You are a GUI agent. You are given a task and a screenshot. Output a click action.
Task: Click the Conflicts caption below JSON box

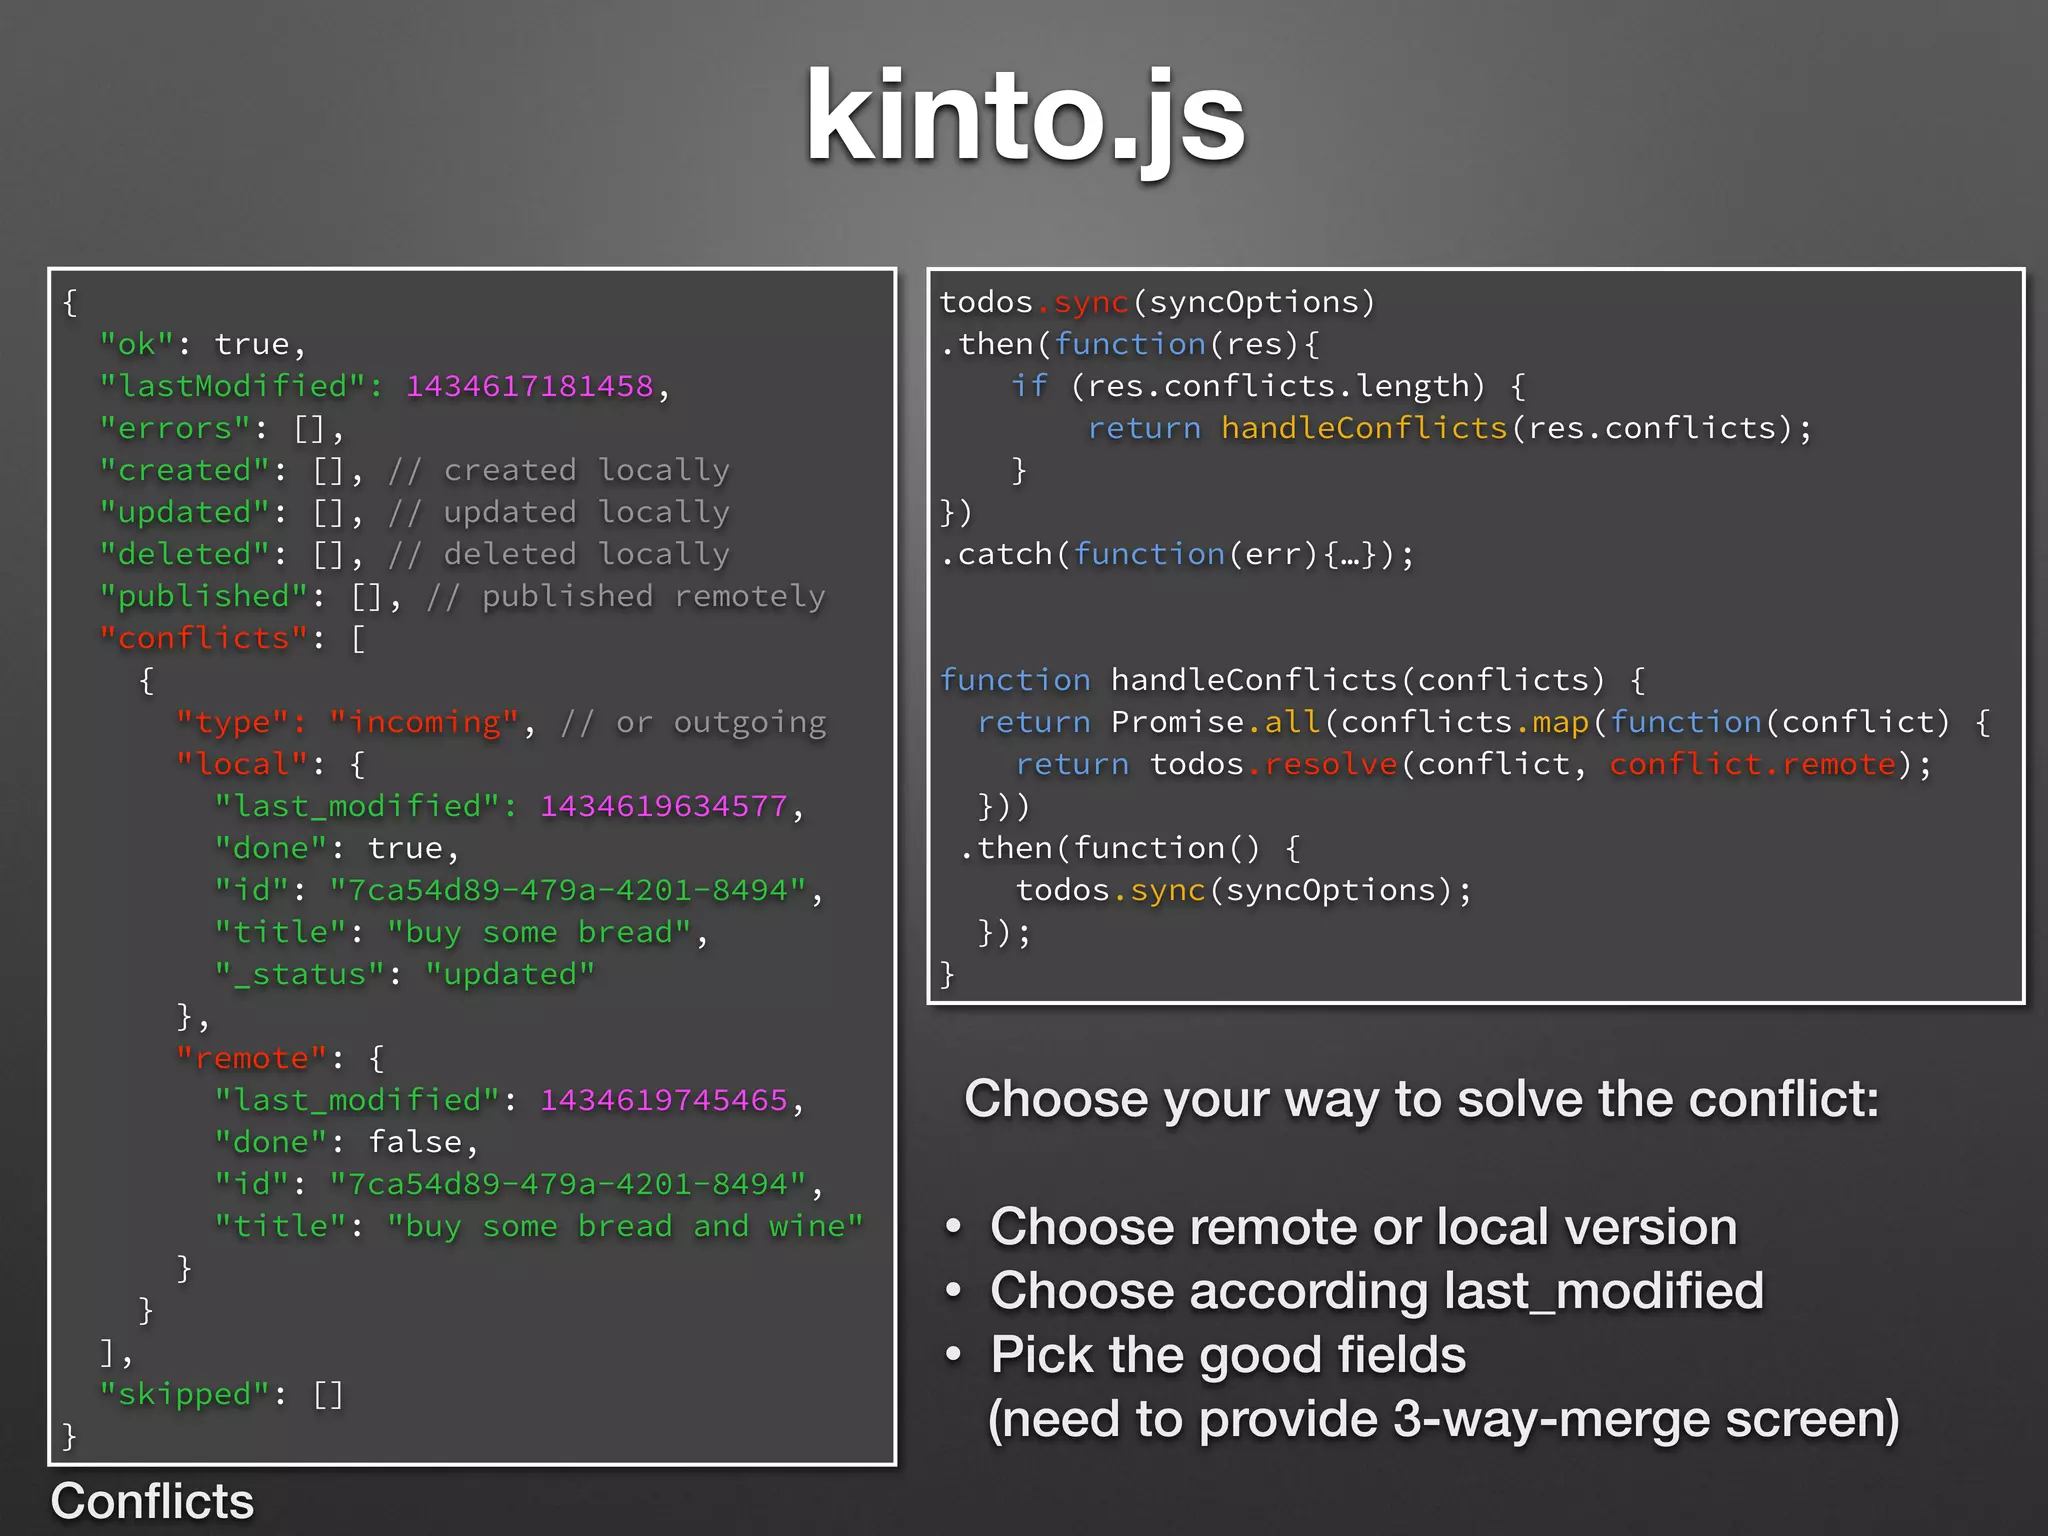(152, 1501)
